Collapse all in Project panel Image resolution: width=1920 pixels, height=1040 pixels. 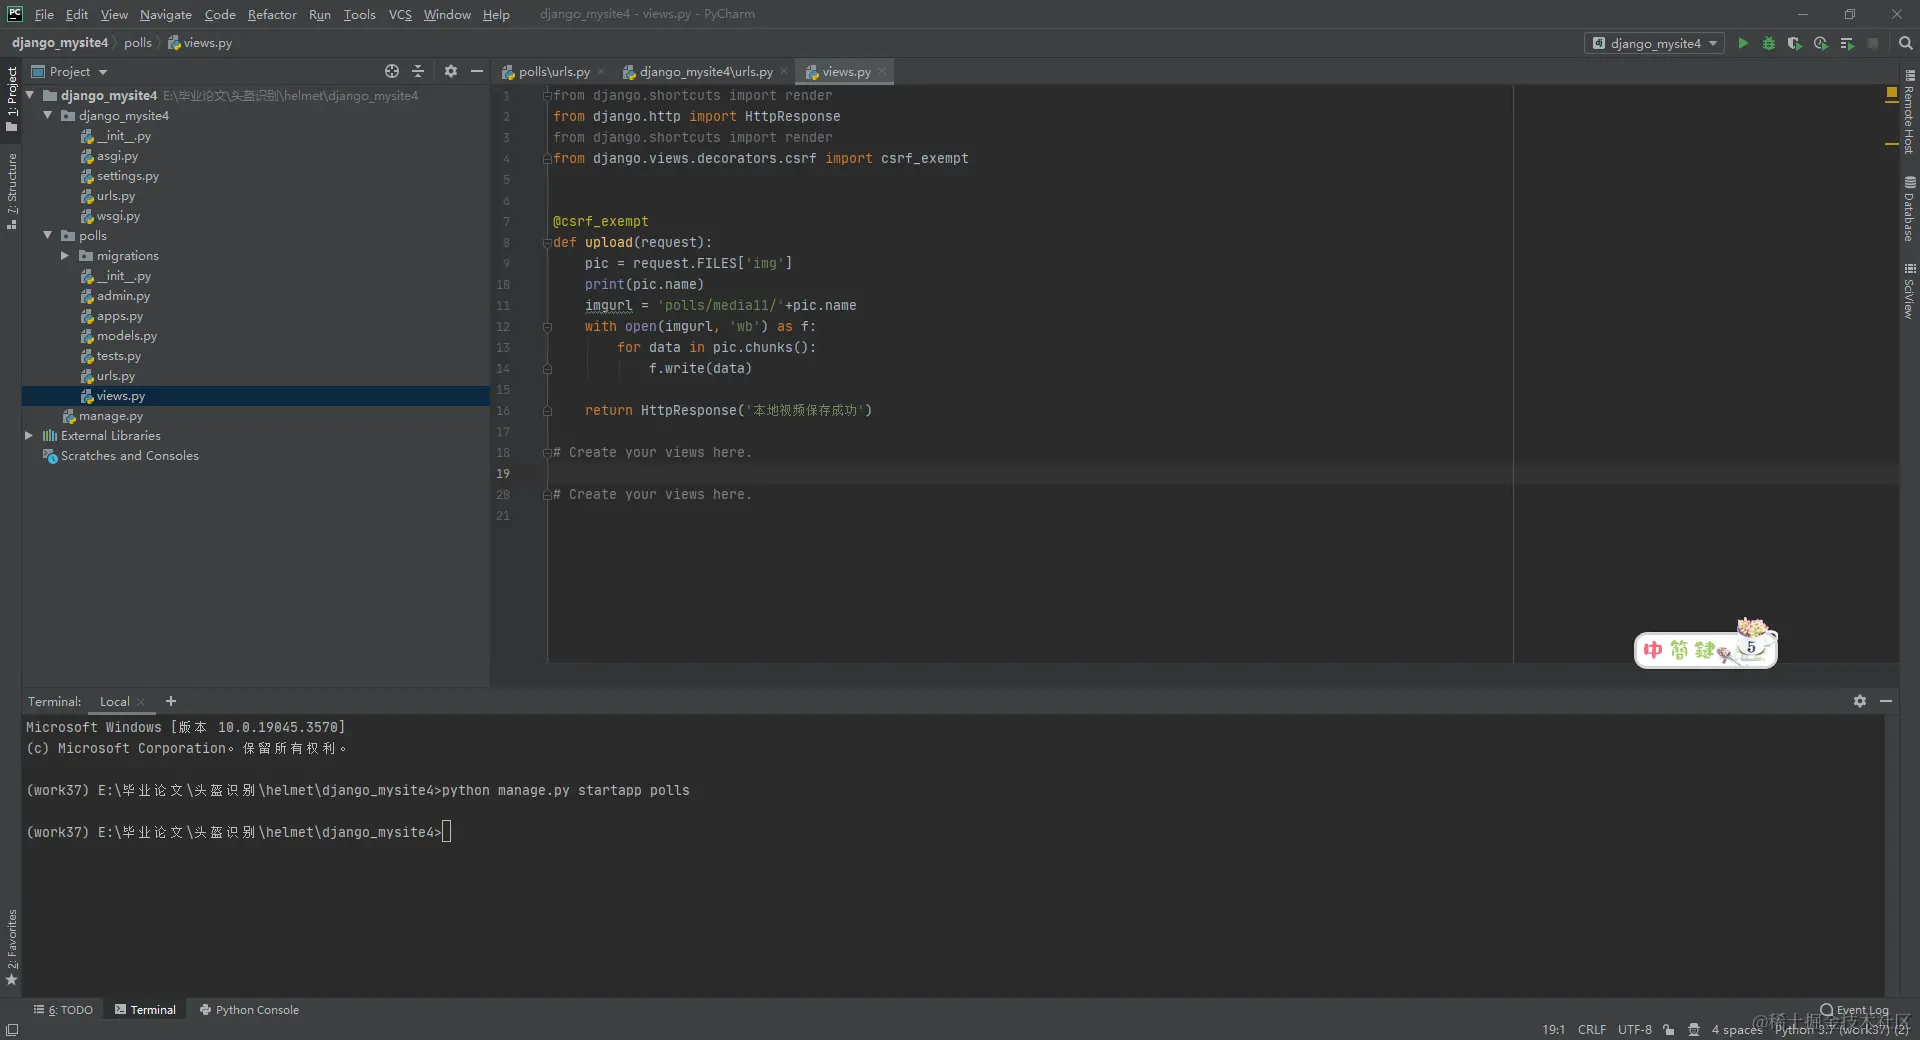point(418,71)
